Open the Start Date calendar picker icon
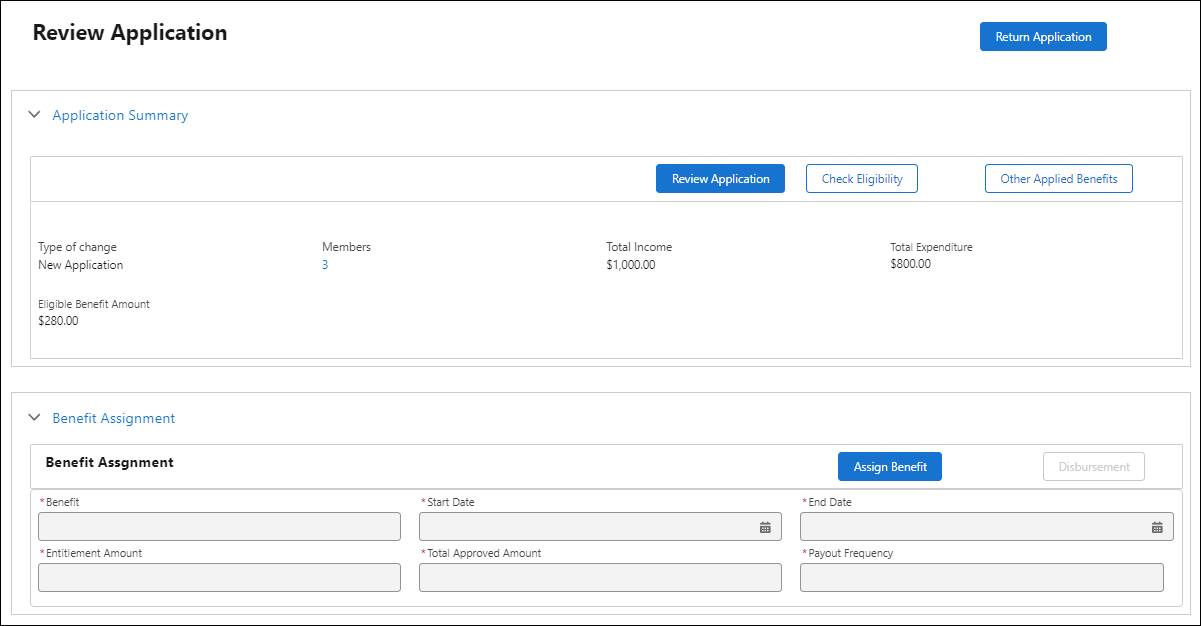1201x626 pixels. click(765, 527)
